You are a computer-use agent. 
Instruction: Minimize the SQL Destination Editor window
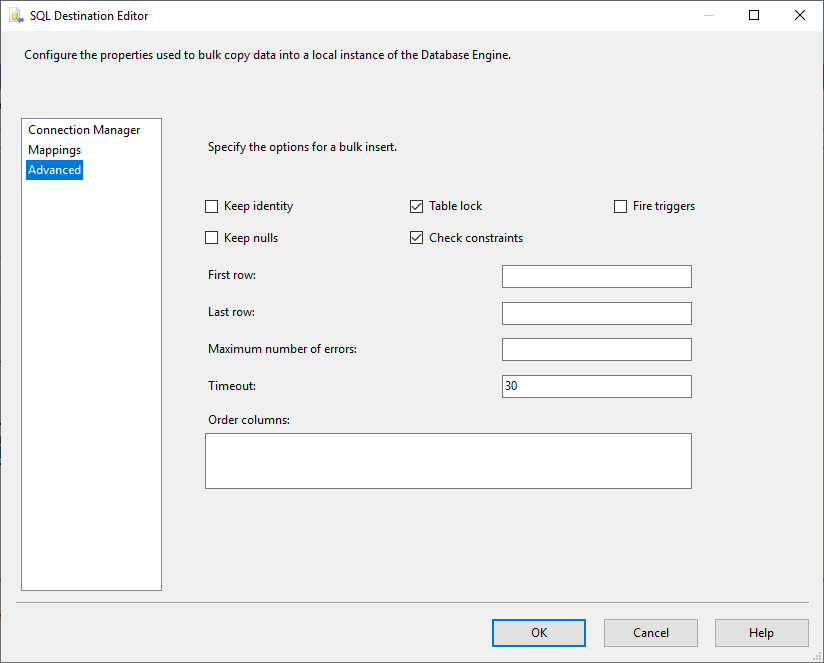(708, 15)
